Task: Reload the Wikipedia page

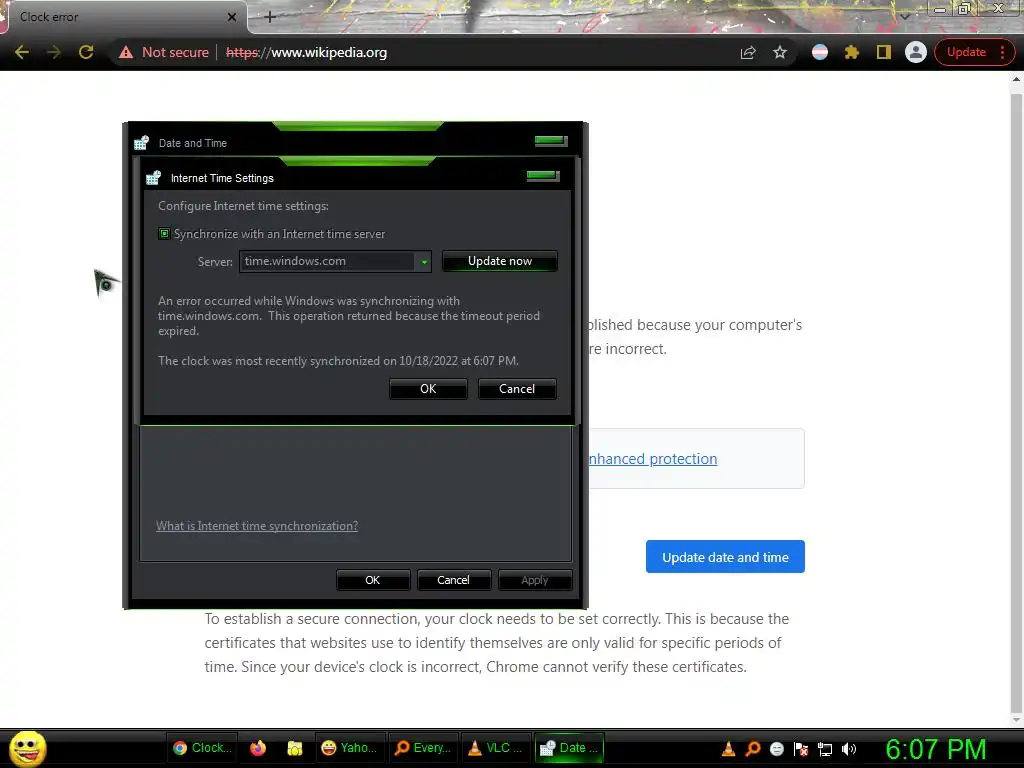Action: tap(86, 52)
